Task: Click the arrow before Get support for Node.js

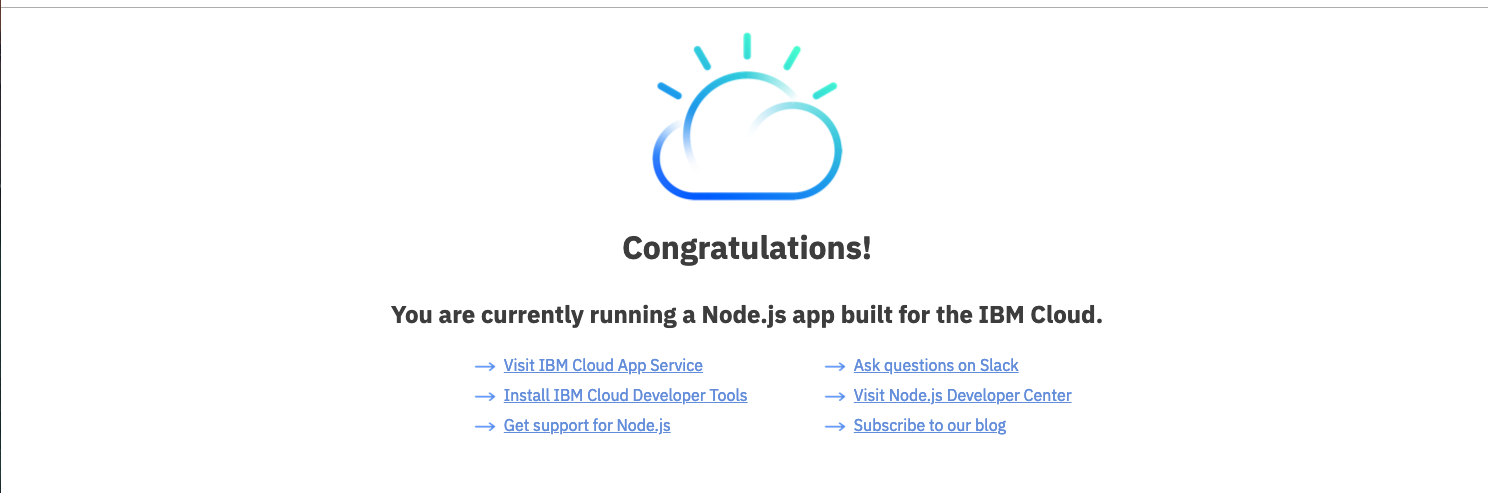Action: (485, 427)
